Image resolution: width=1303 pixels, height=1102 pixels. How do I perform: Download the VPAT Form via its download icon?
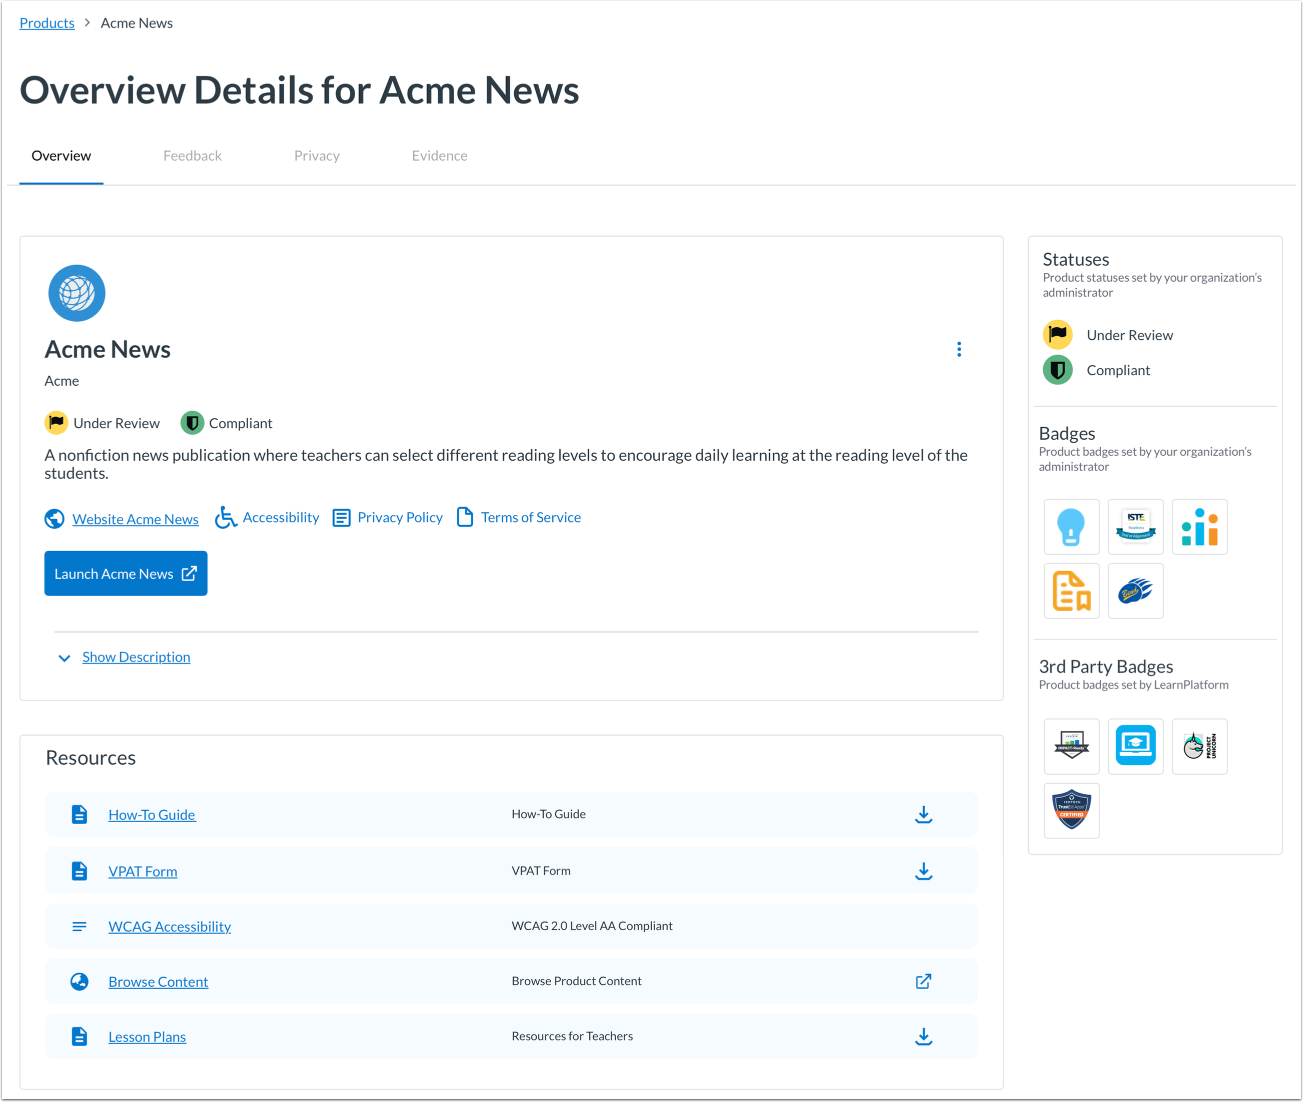coord(923,870)
